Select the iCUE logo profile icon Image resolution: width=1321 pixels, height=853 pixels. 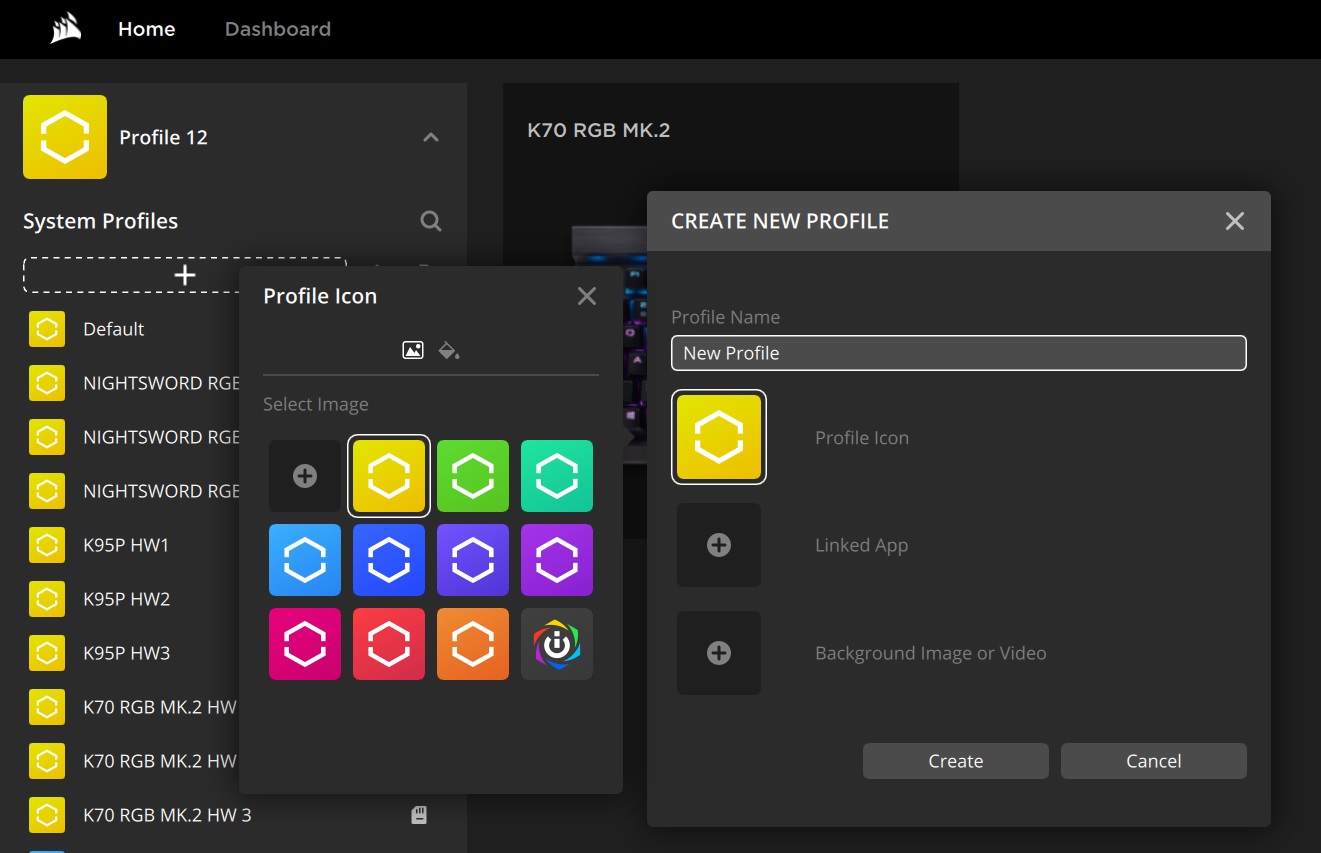[x=556, y=644]
